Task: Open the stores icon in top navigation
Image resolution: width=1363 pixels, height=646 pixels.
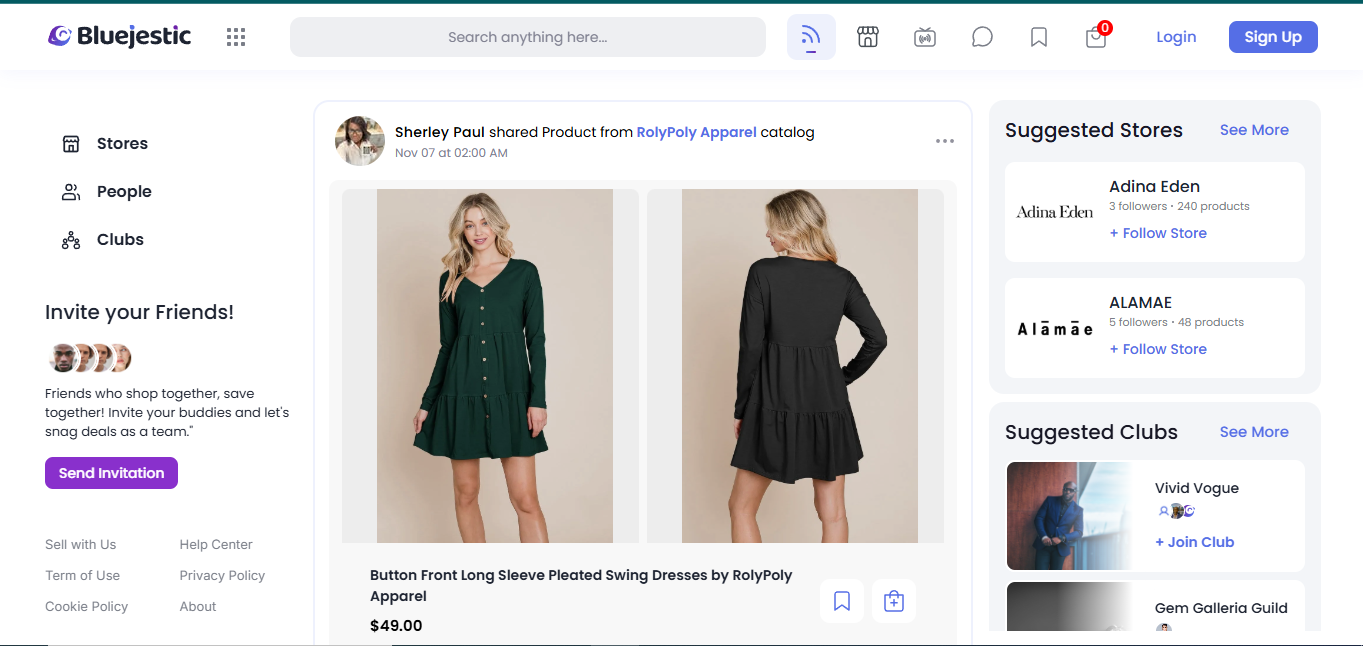Action: (868, 37)
